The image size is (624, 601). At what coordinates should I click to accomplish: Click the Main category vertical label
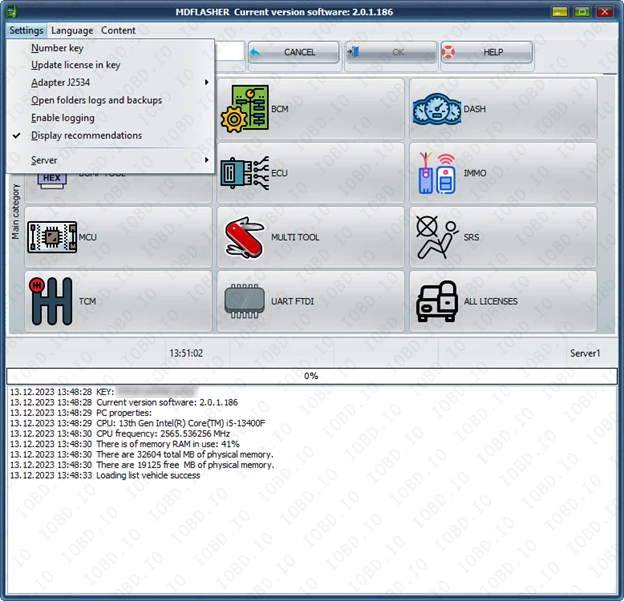tap(16, 211)
